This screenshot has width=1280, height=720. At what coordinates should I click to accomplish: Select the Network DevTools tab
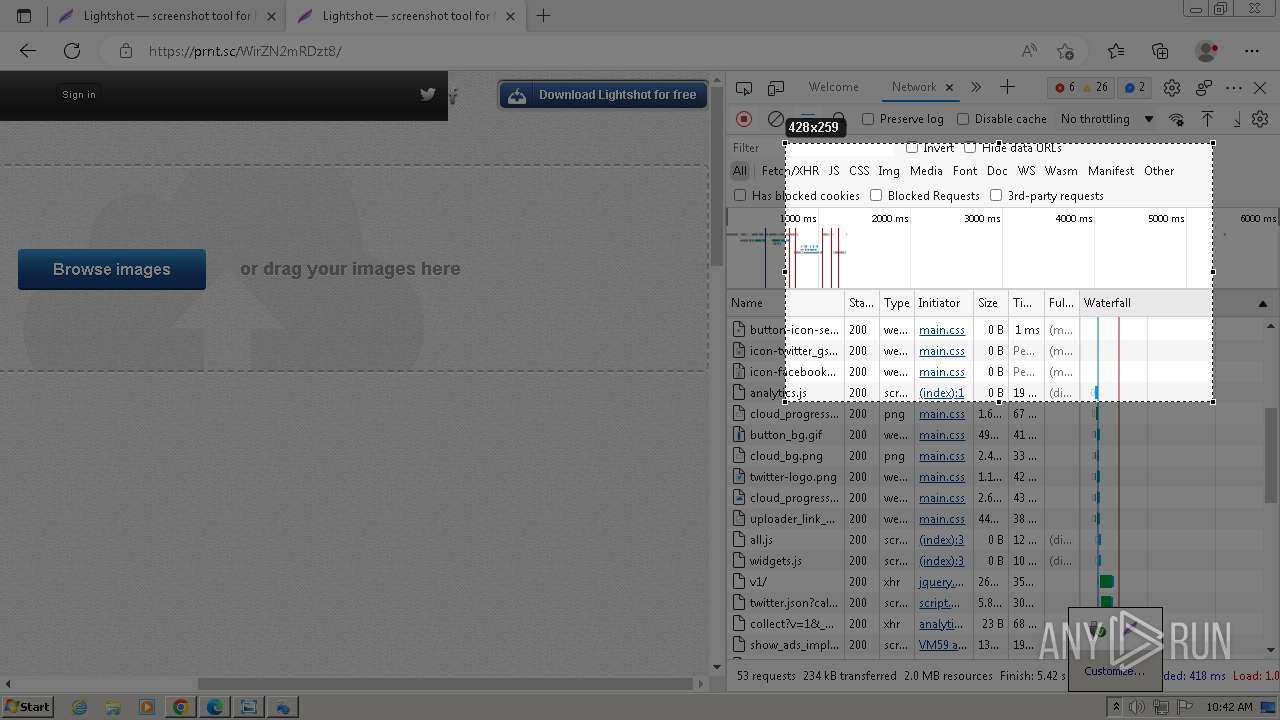click(914, 87)
